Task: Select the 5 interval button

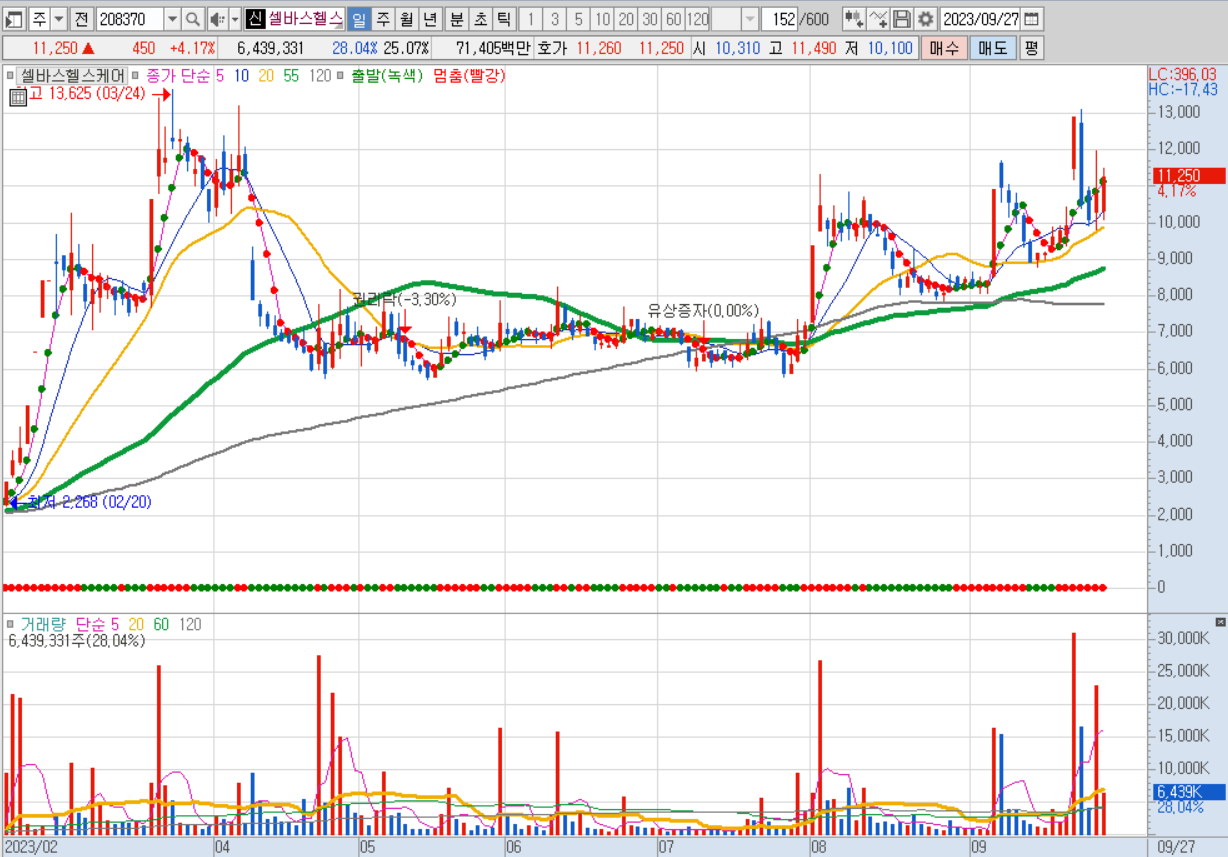Action: 578,19
